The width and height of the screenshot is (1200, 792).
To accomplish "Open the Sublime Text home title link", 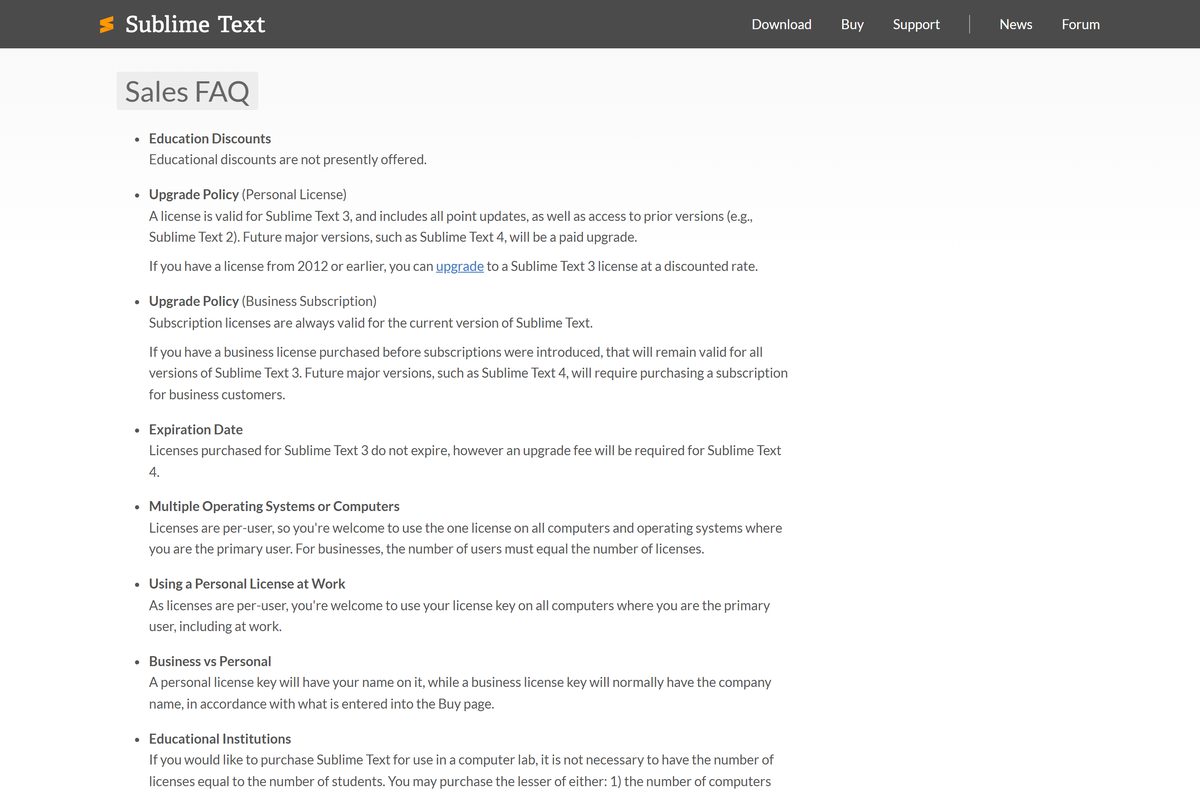I will [x=195, y=24].
